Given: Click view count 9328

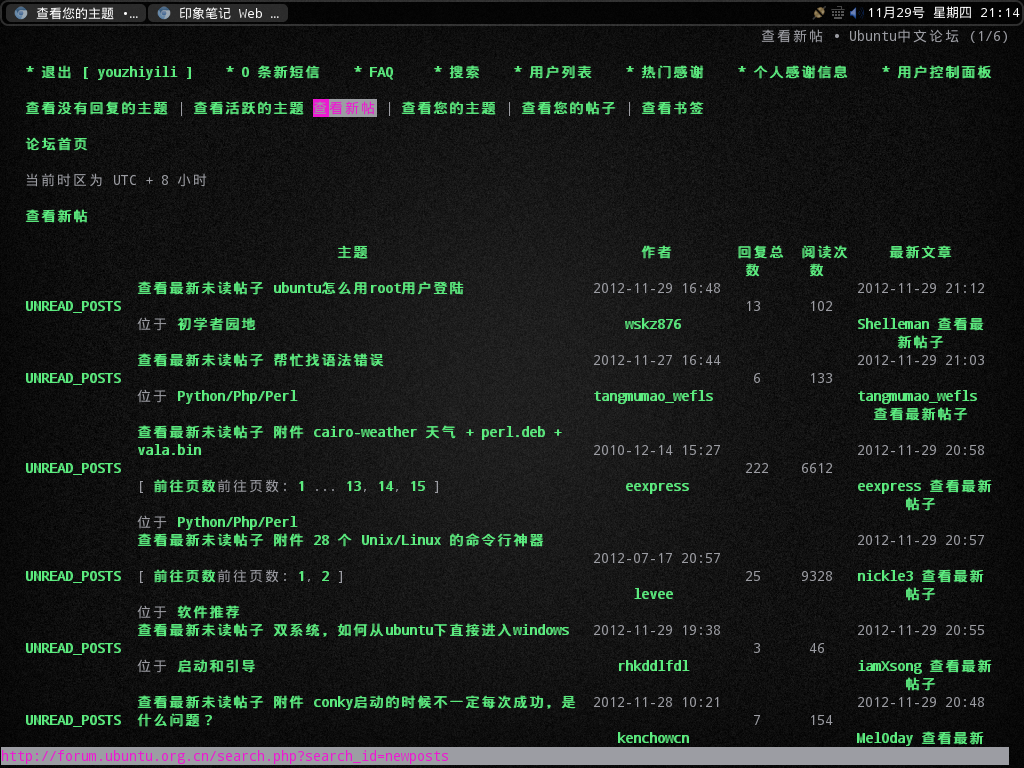Looking at the screenshot, I should coord(817,577).
